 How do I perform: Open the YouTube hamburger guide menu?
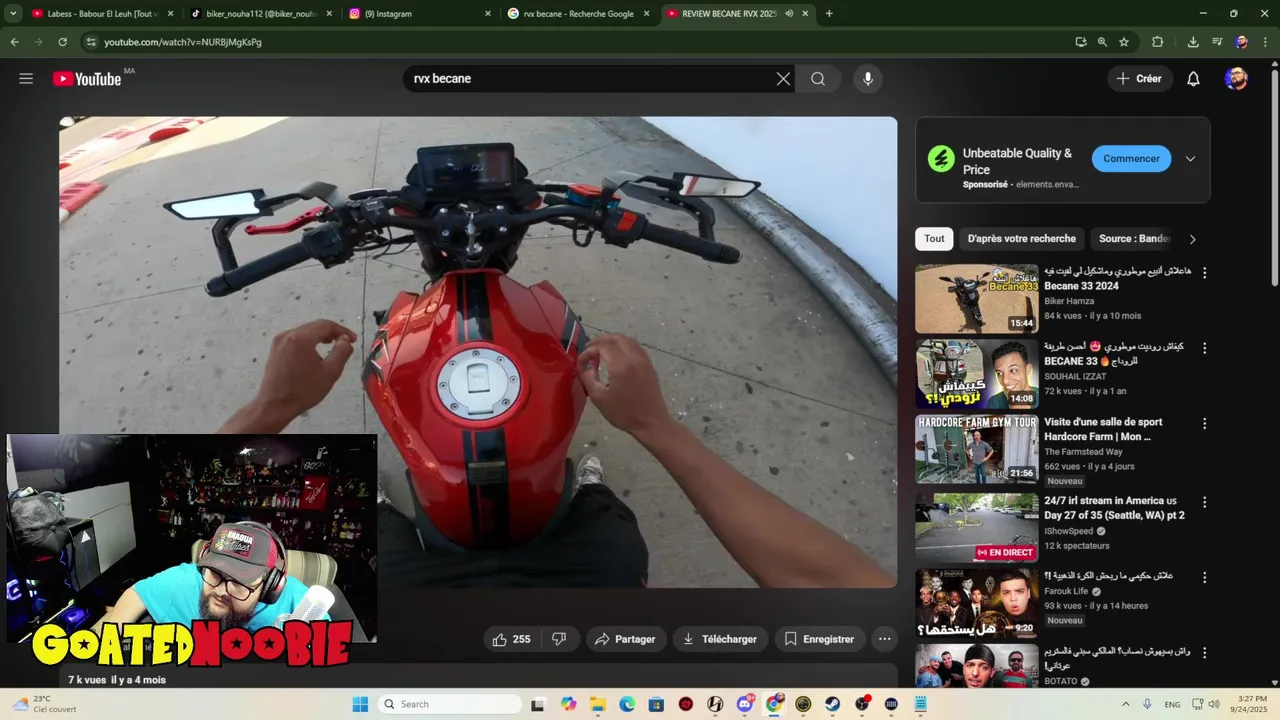[26, 78]
